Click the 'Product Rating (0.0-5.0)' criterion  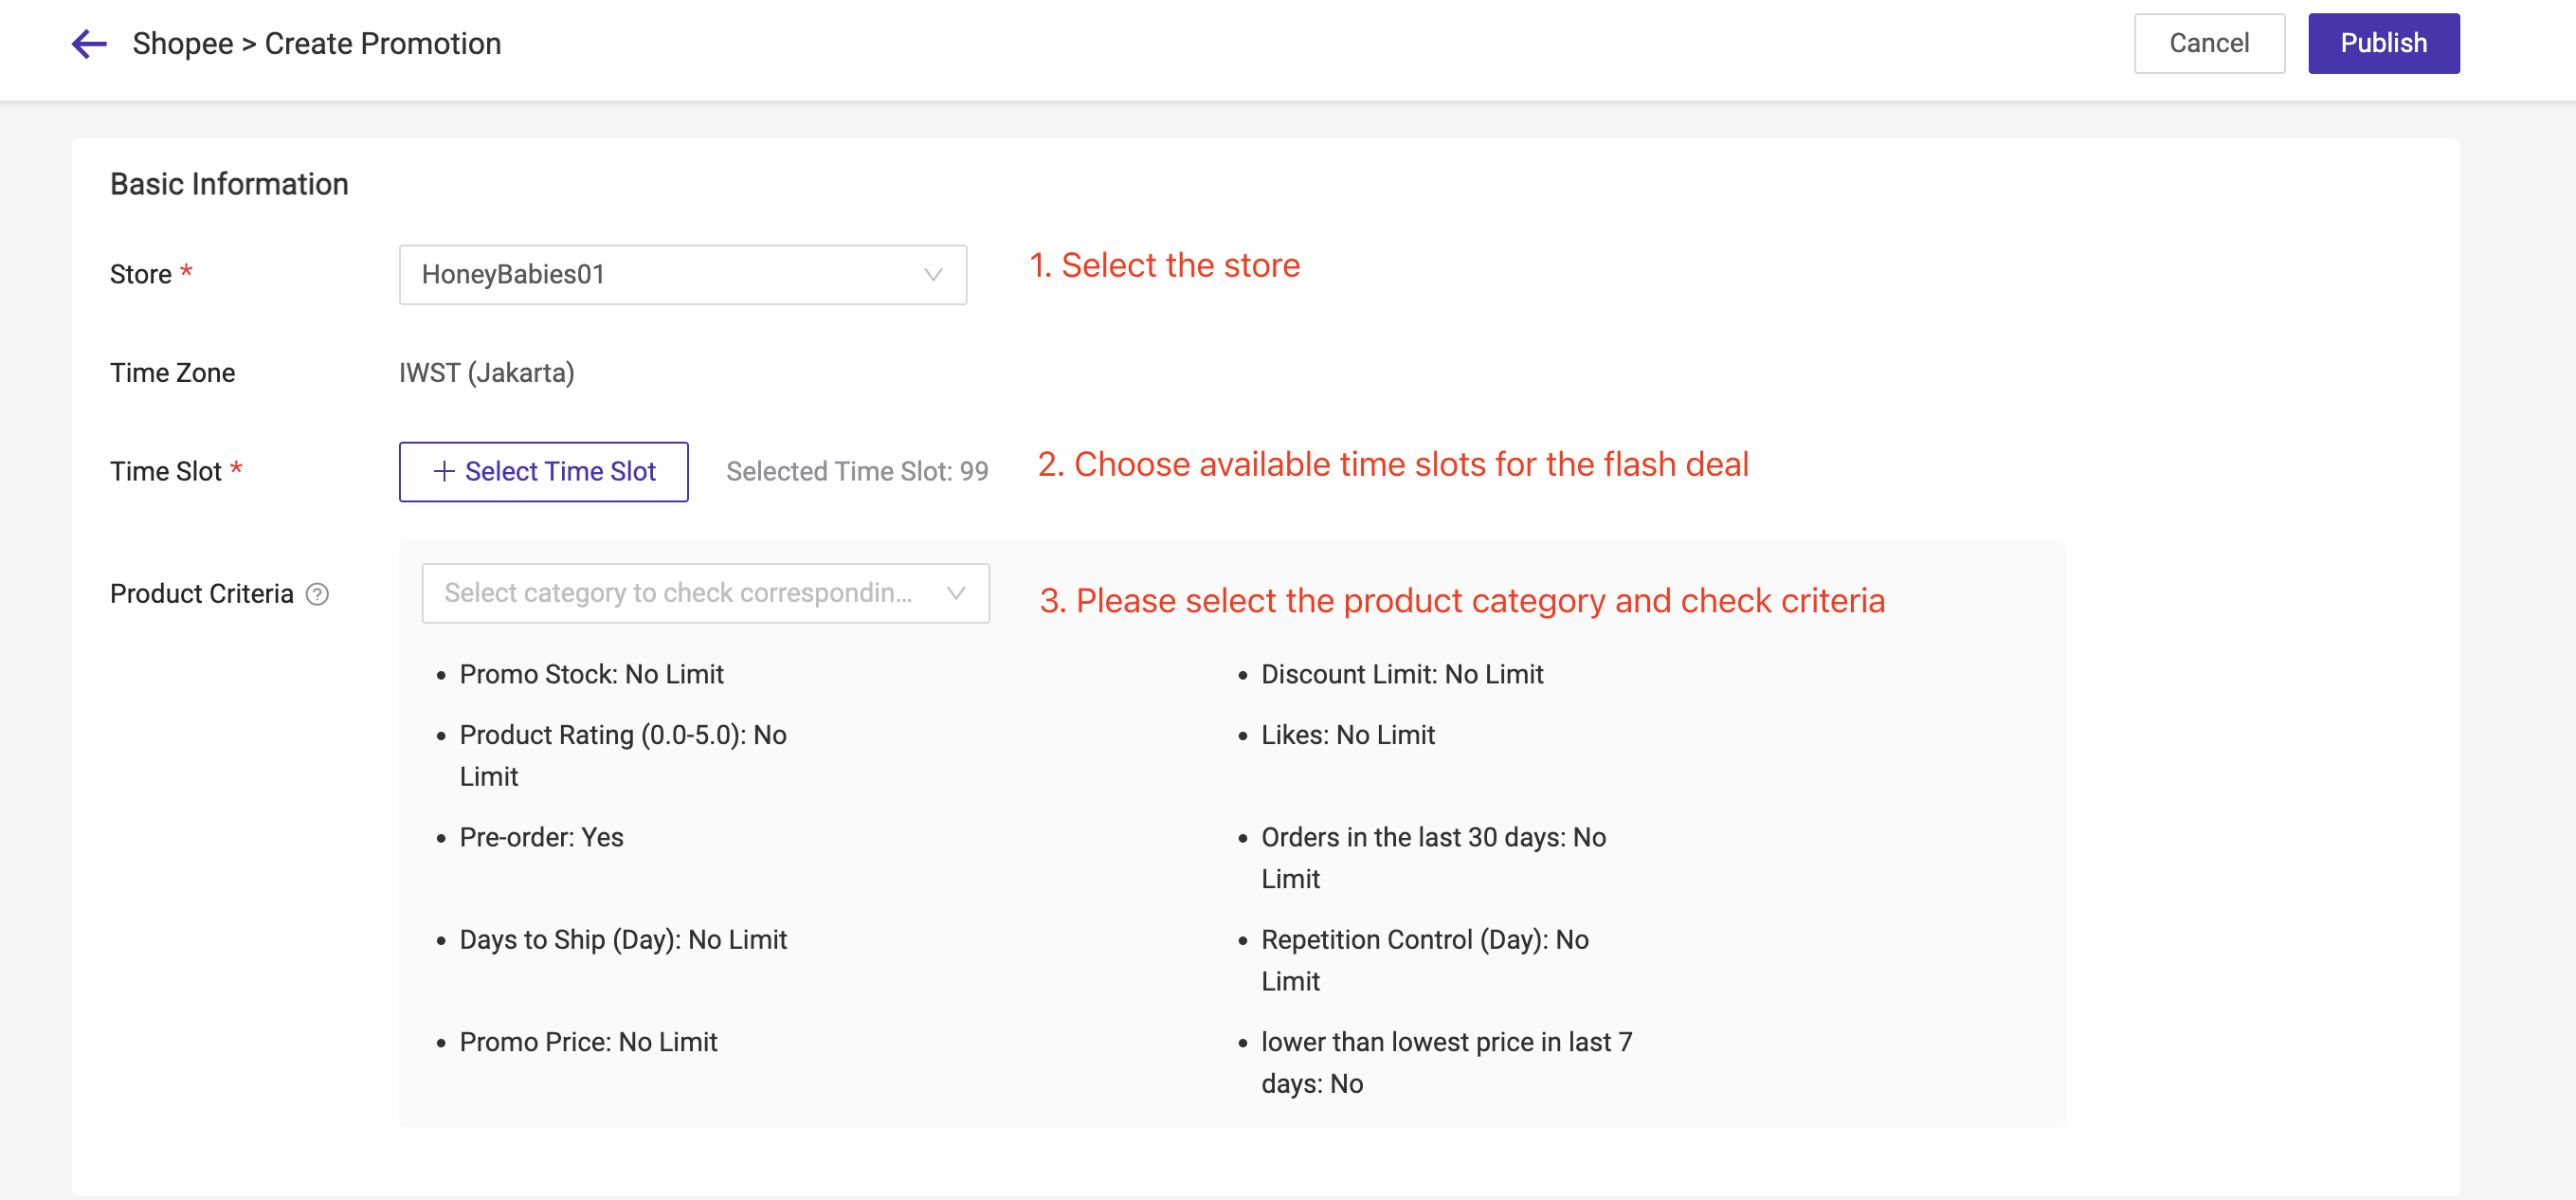tap(623, 756)
